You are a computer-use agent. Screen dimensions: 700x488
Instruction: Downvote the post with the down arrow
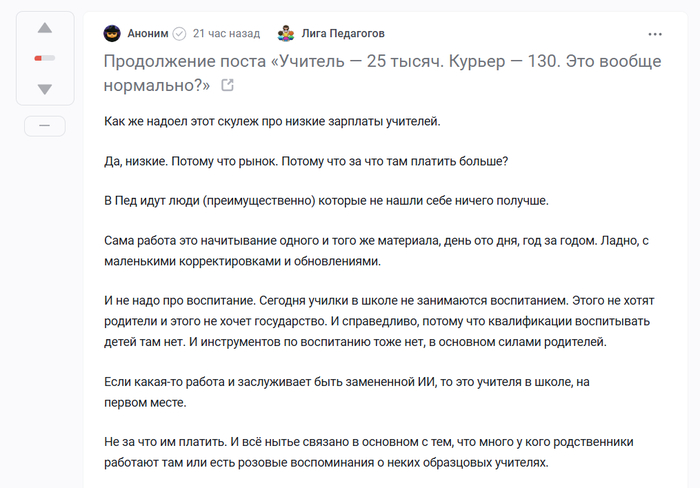44,89
